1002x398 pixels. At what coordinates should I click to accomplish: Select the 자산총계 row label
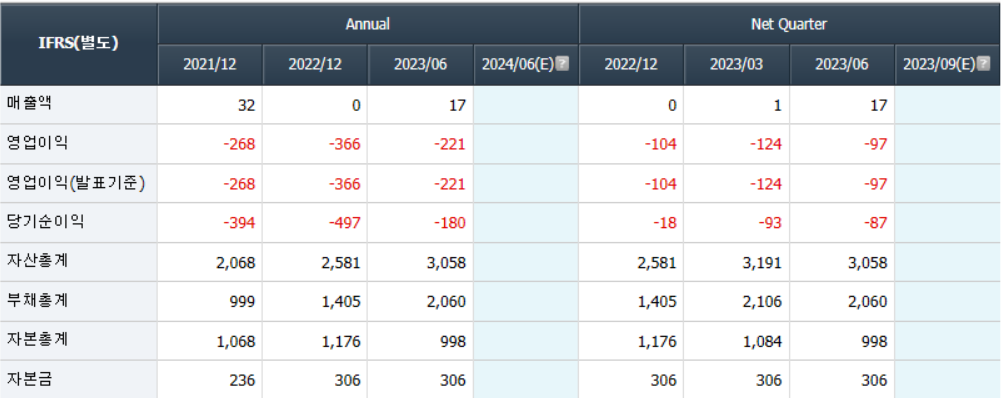pyautogui.click(x=36, y=262)
